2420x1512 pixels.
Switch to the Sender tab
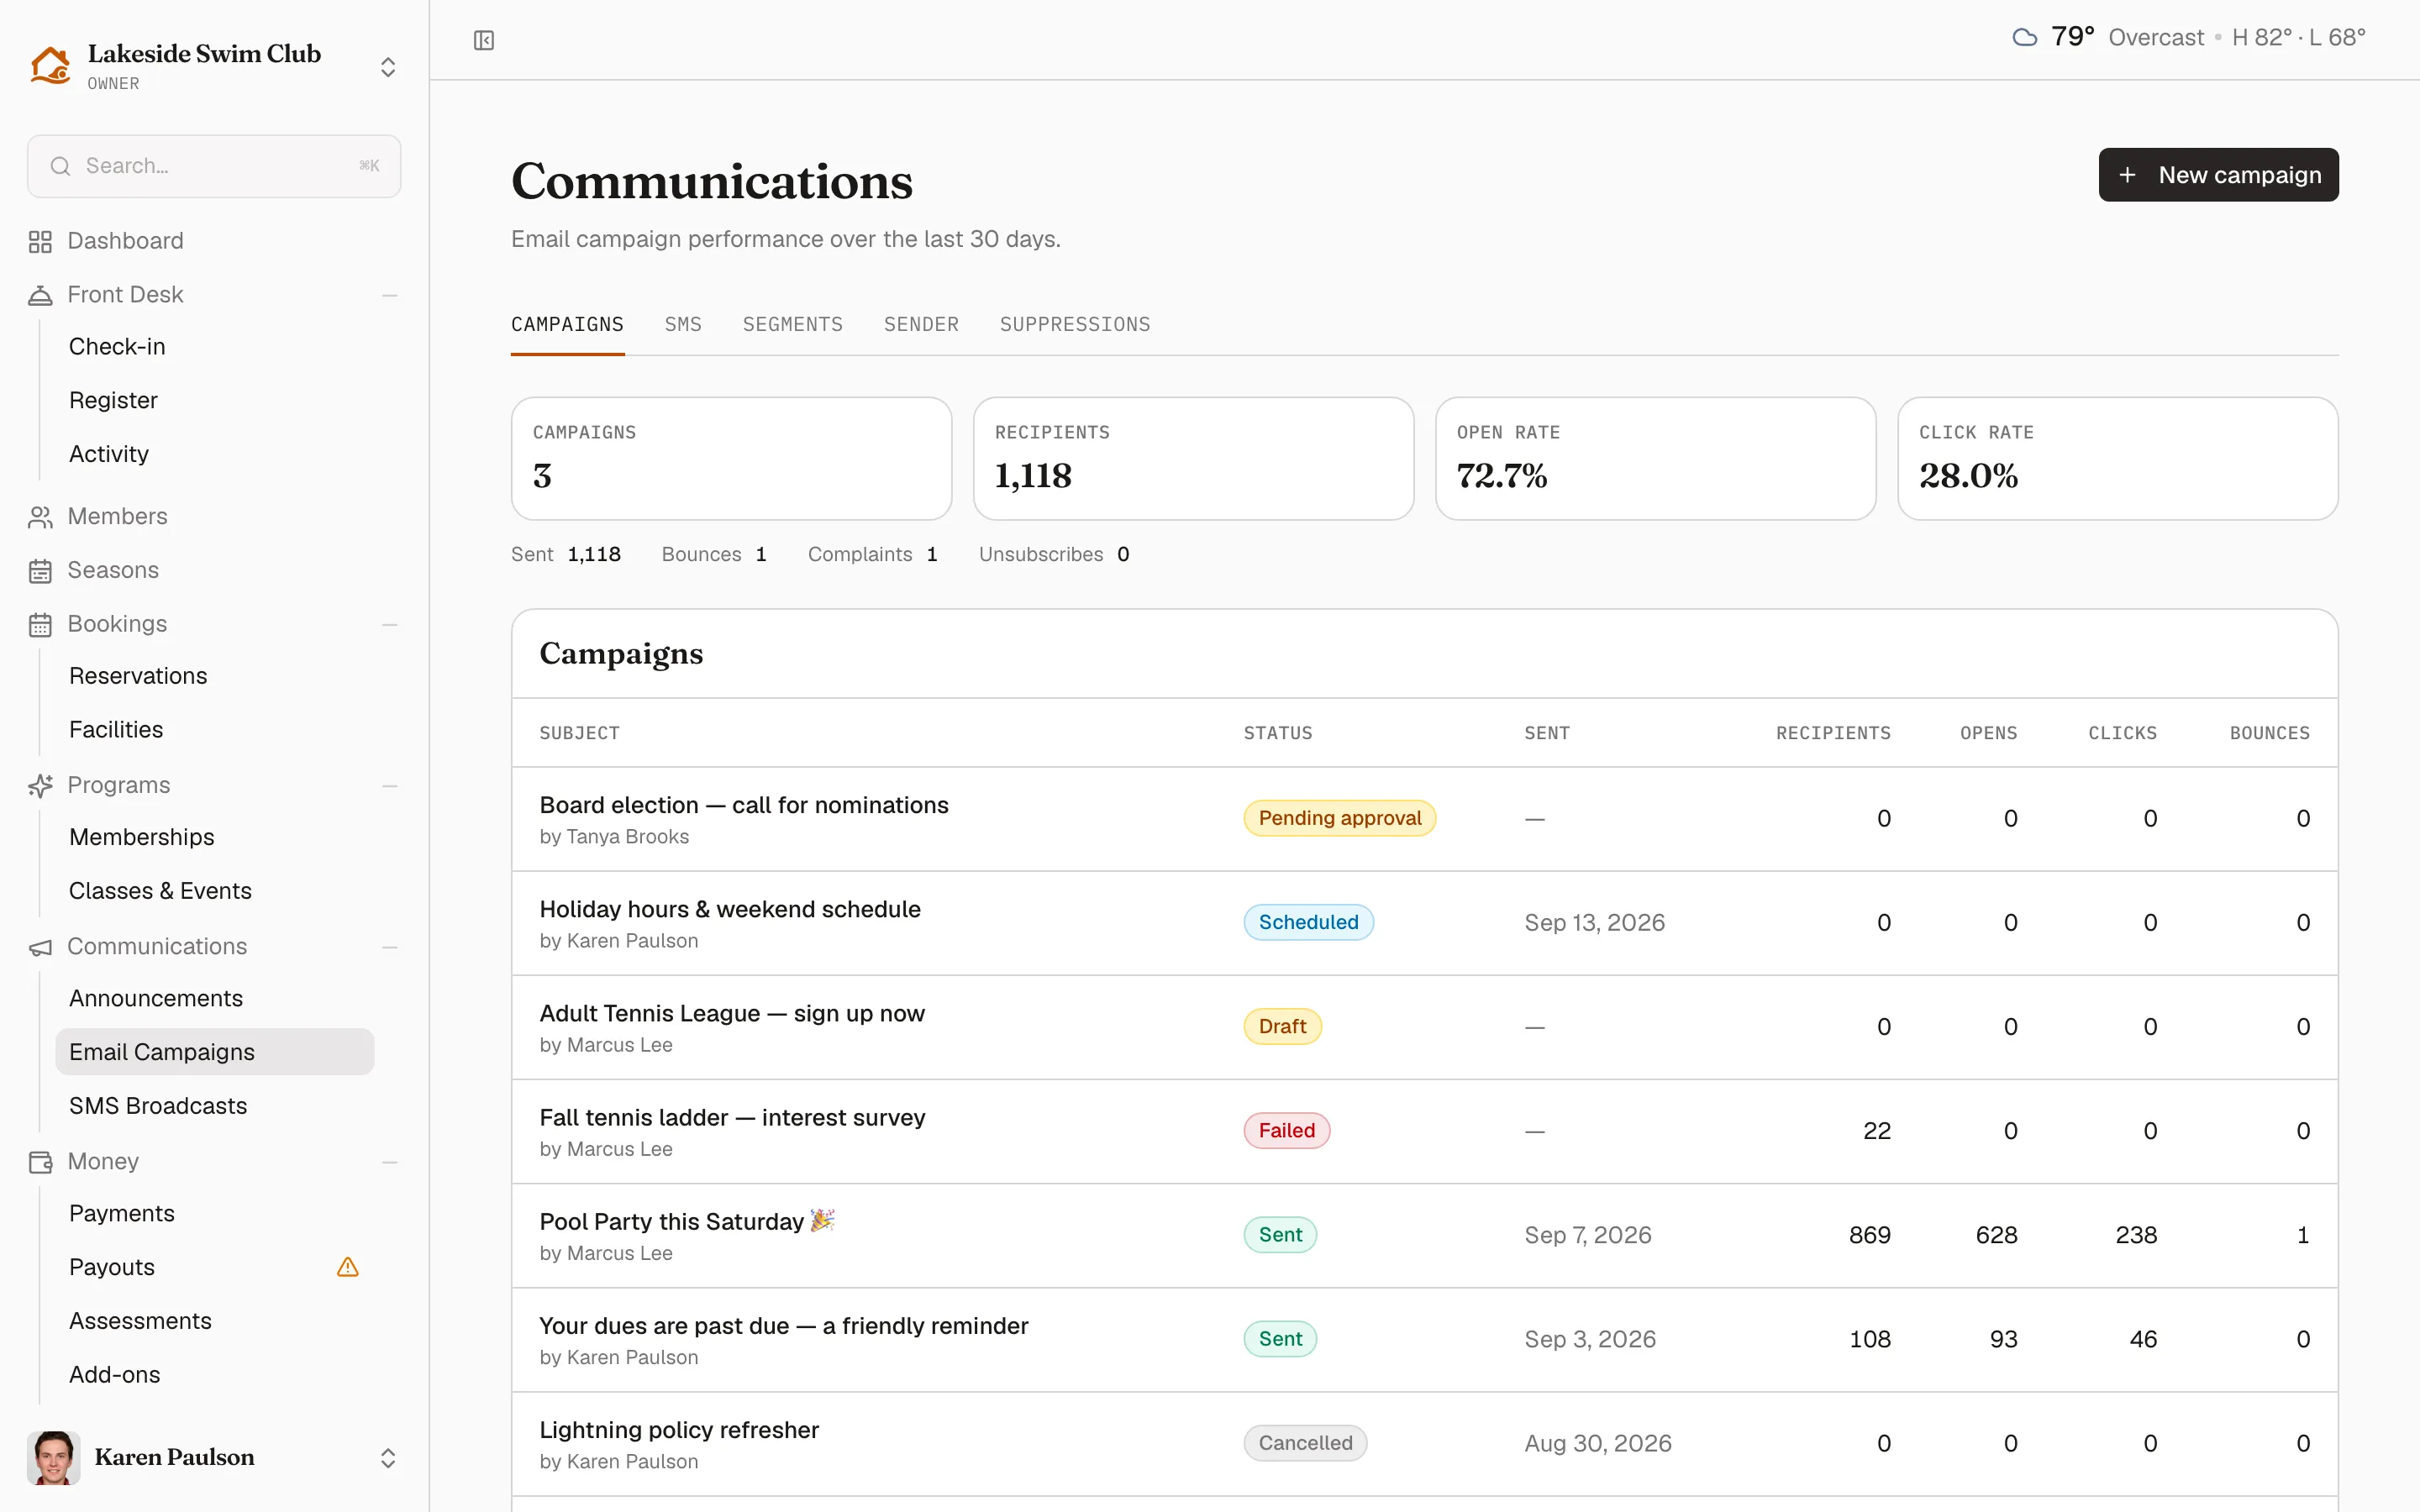(921, 324)
